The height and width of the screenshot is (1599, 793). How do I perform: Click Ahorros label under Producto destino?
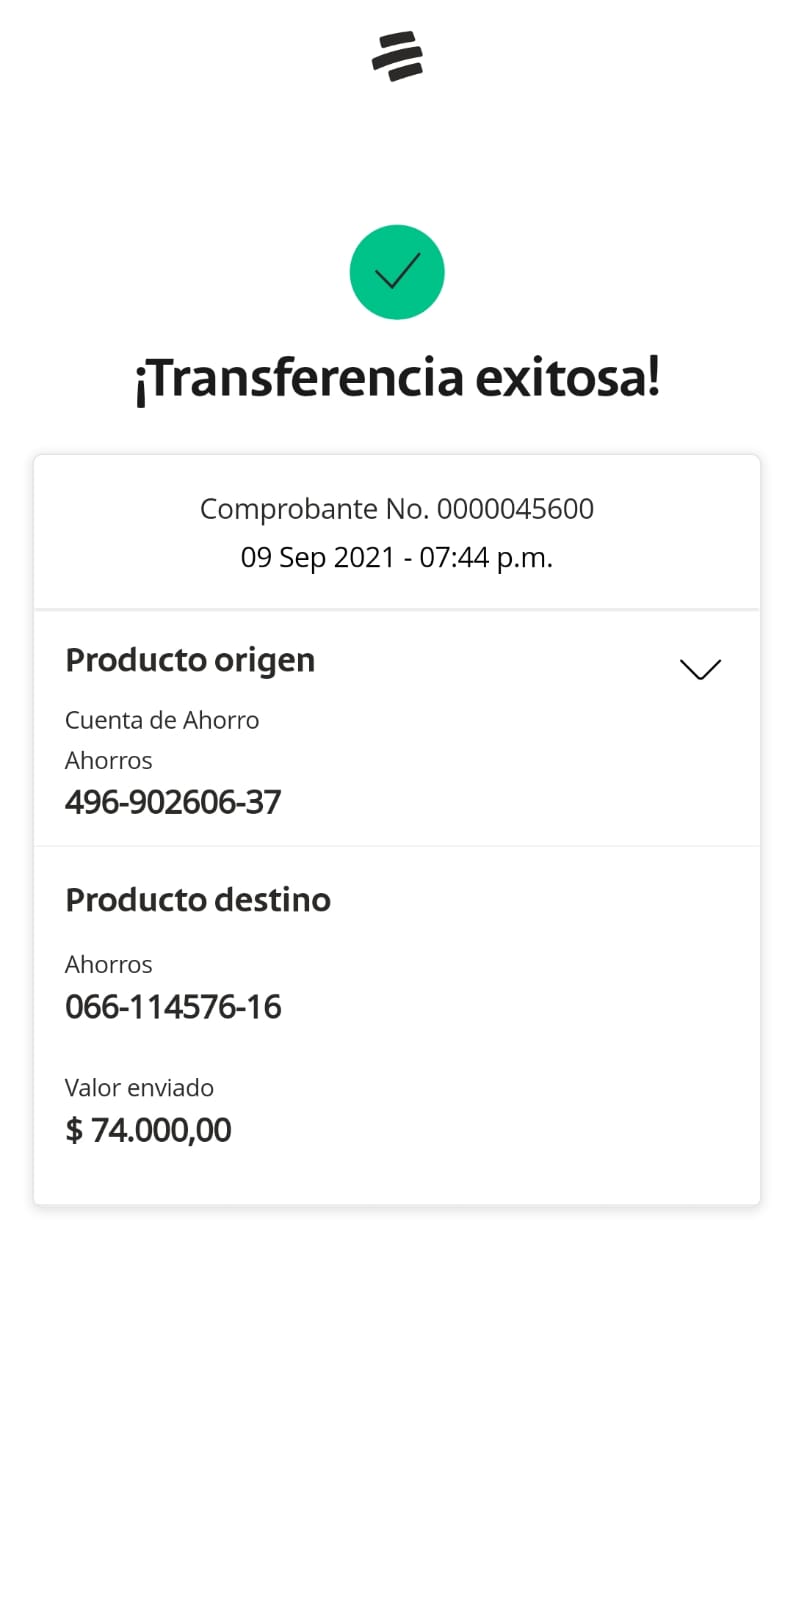(109, 964)
